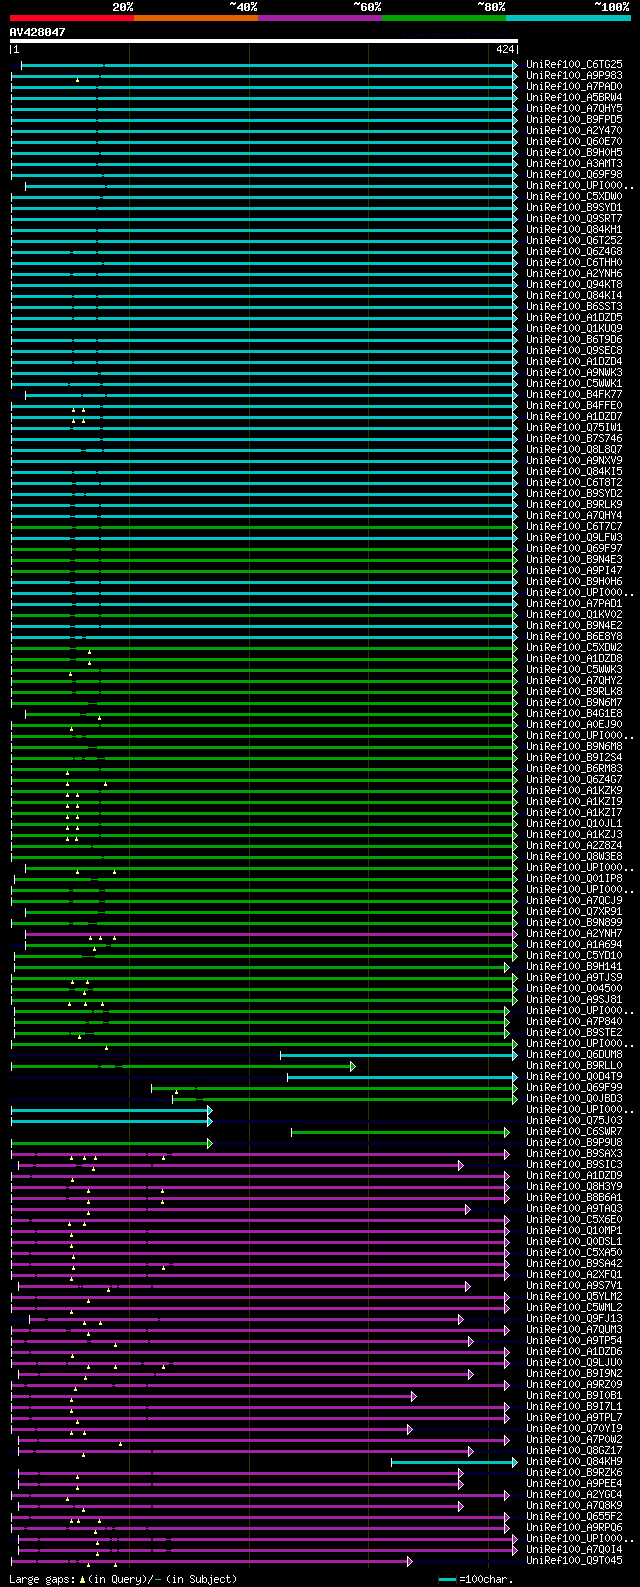Select hit label UniRef100_Q9SRT7

(574, 218)
